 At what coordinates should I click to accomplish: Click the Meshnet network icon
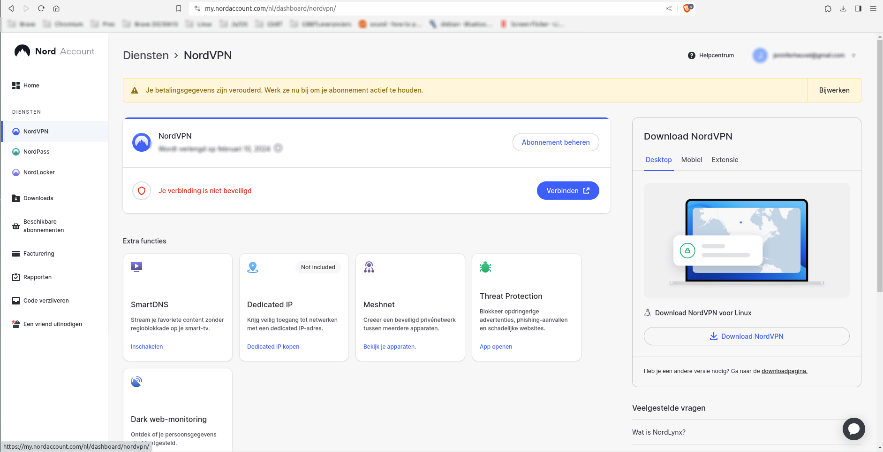369,267
